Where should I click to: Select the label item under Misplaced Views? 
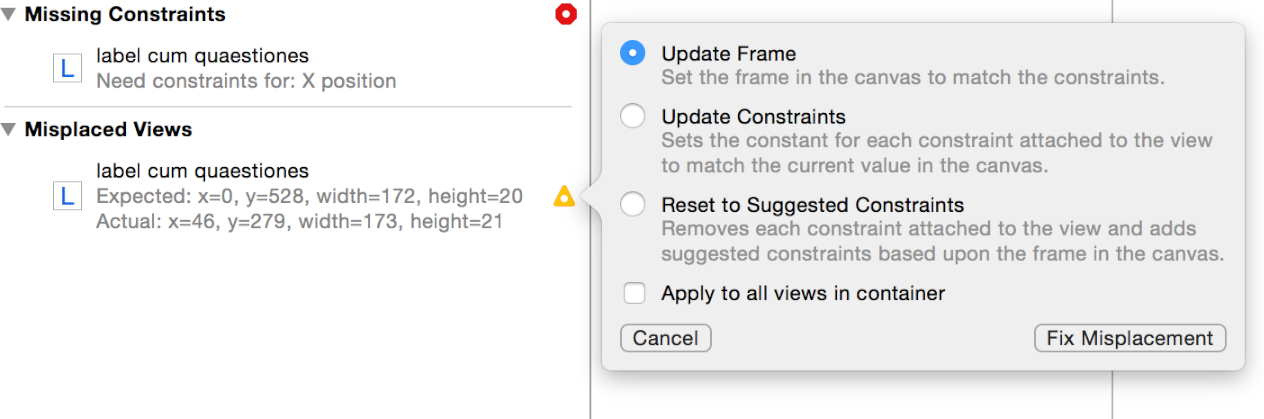[x=202, y=171]
